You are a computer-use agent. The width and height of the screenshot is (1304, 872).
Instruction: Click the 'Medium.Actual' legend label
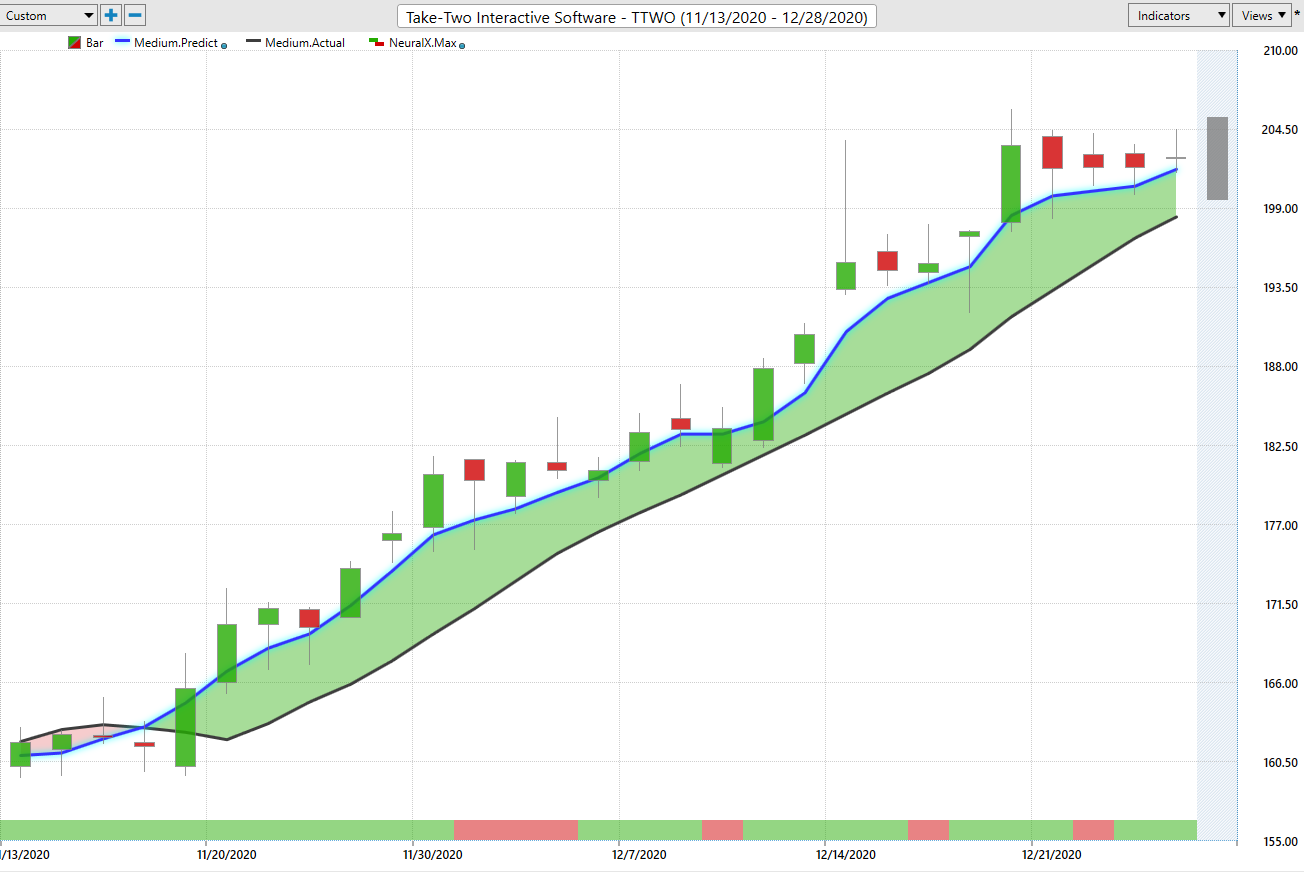(x=305, y=43)
